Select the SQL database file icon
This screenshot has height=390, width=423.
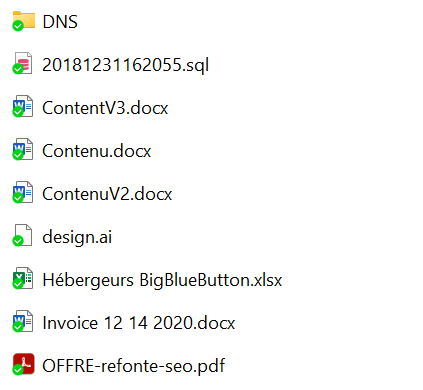[x=23, y=63]
